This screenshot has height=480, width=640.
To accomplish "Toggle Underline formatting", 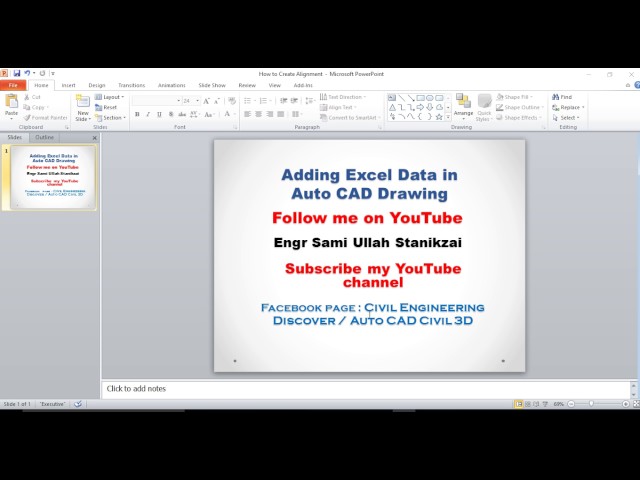I will point(159,114).
